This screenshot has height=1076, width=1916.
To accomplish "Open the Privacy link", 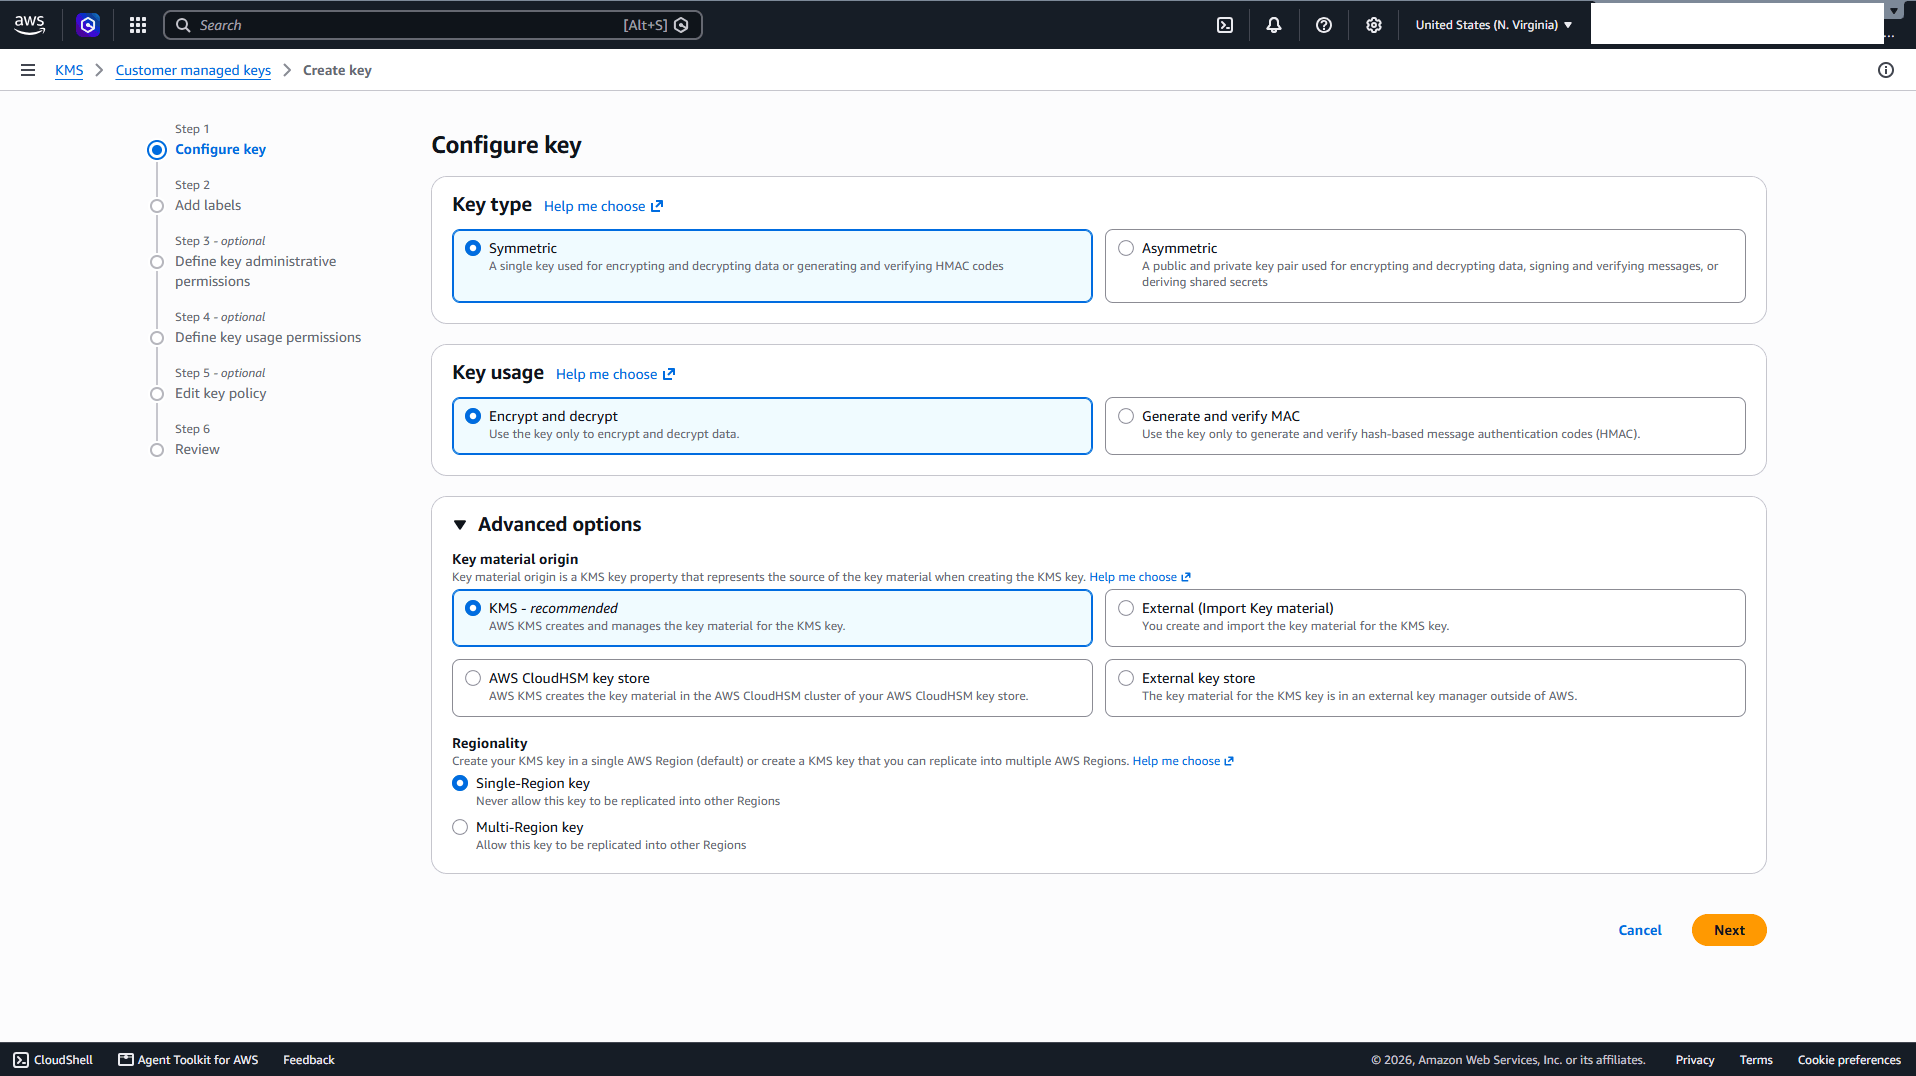I will click(x=1695, y=1060).
